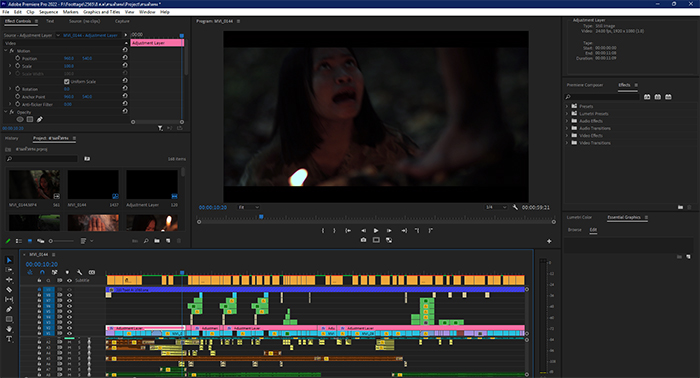This screenshot has width=700, height=378.
Task: Select the Hand tool
Action: click(9, 329)
